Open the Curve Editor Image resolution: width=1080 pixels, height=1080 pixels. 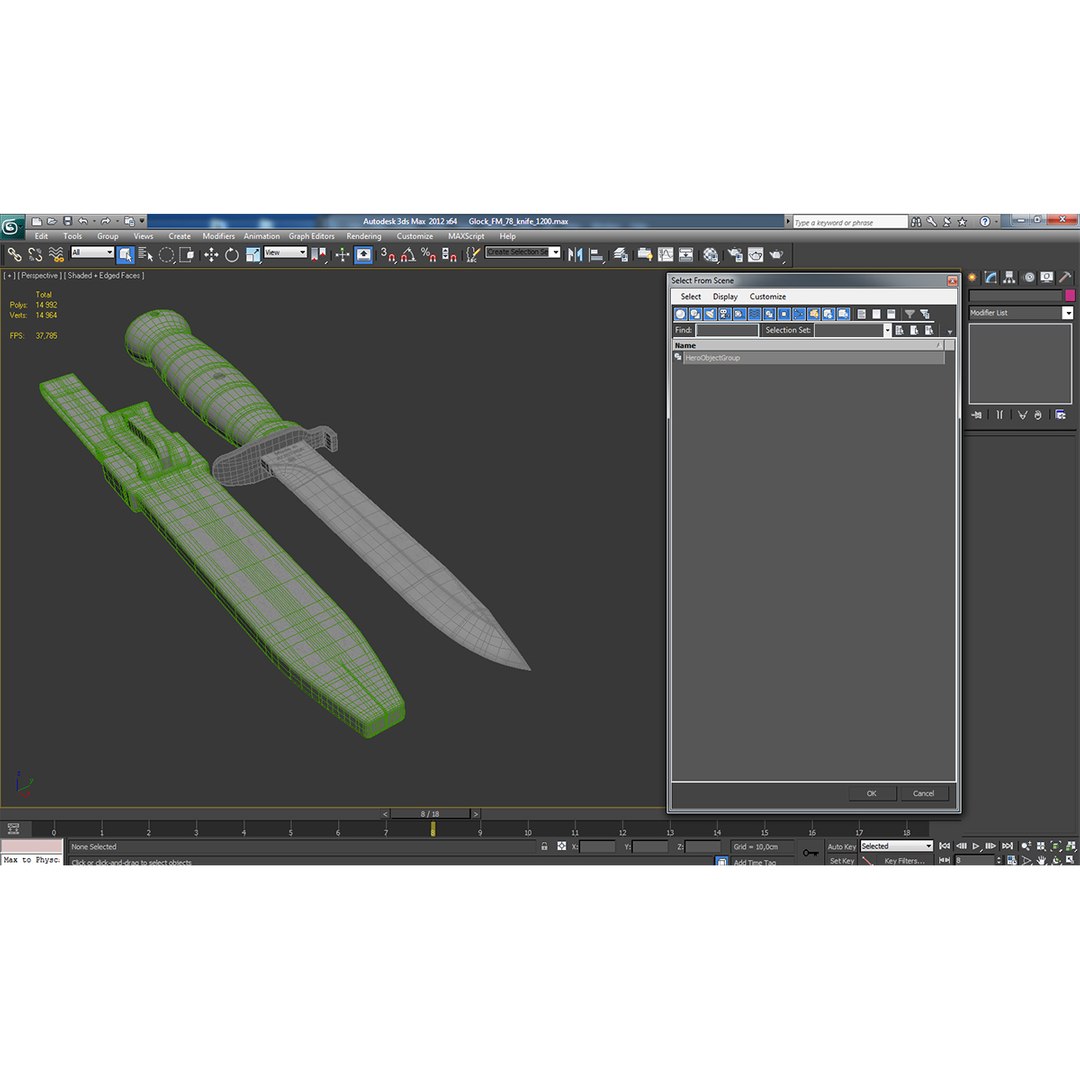pos(665,255)
